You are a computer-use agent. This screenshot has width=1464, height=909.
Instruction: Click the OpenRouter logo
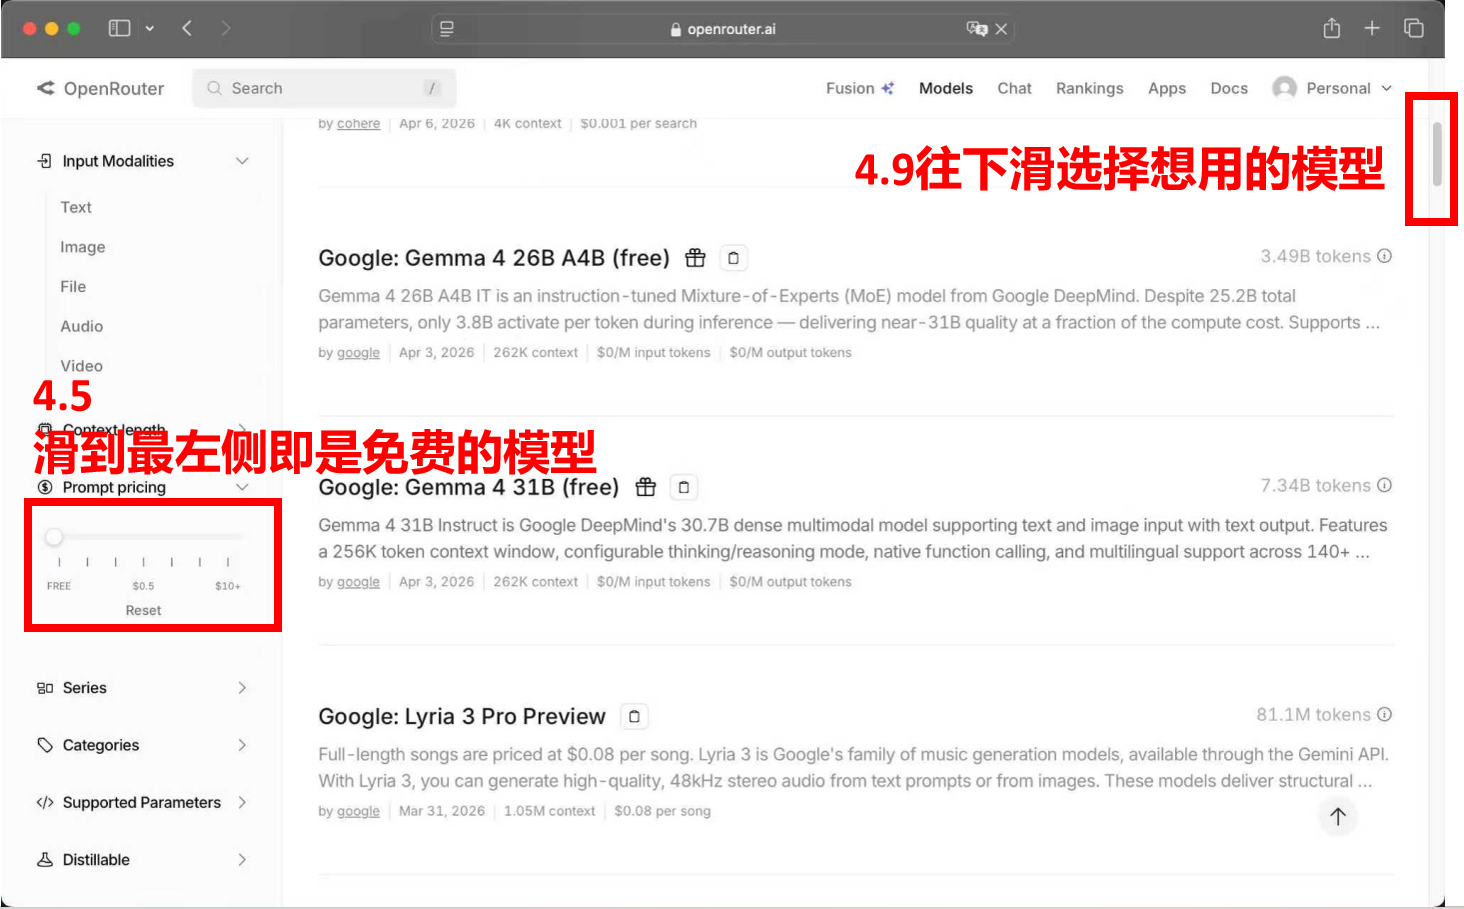[x=100, y=88]
